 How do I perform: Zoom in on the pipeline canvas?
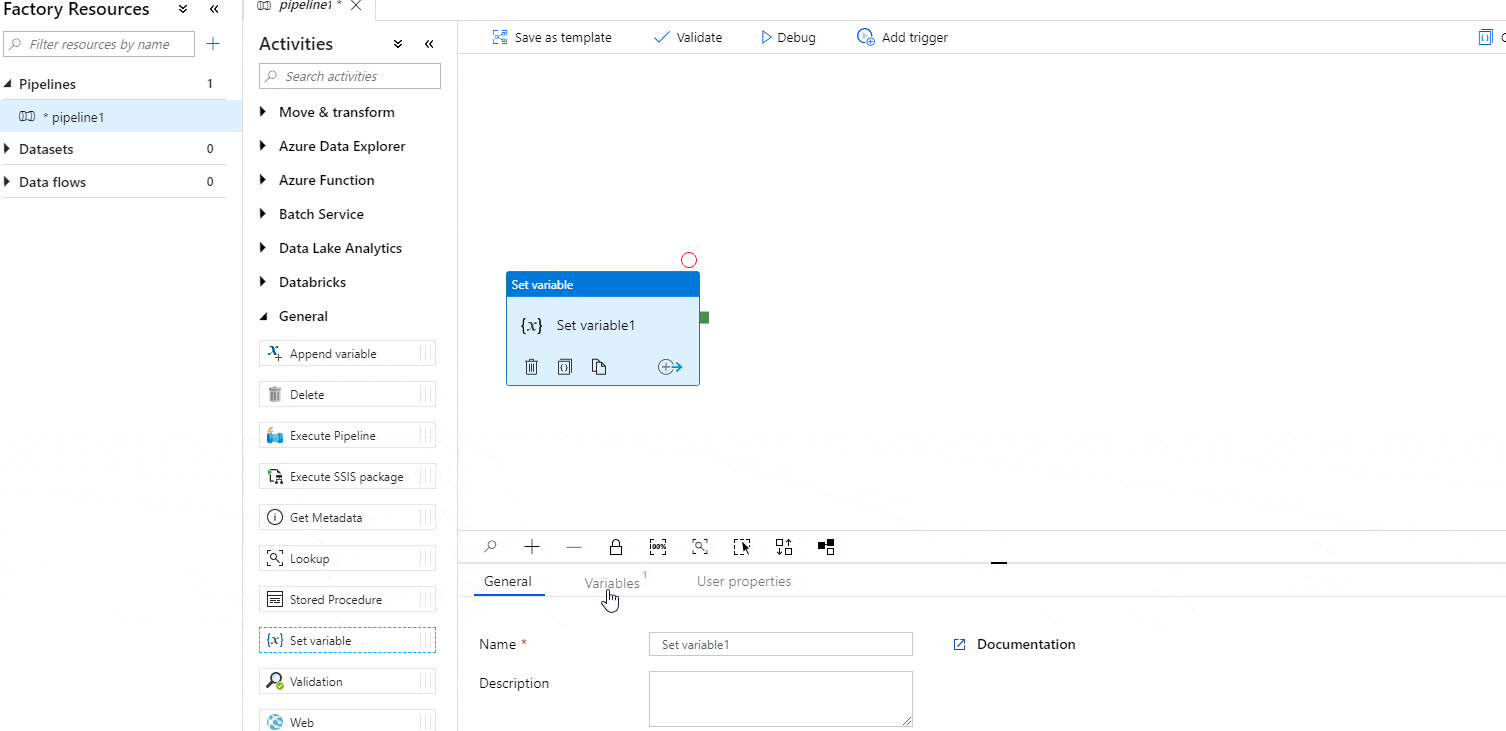pyautogui.click(x=532, y=547)
